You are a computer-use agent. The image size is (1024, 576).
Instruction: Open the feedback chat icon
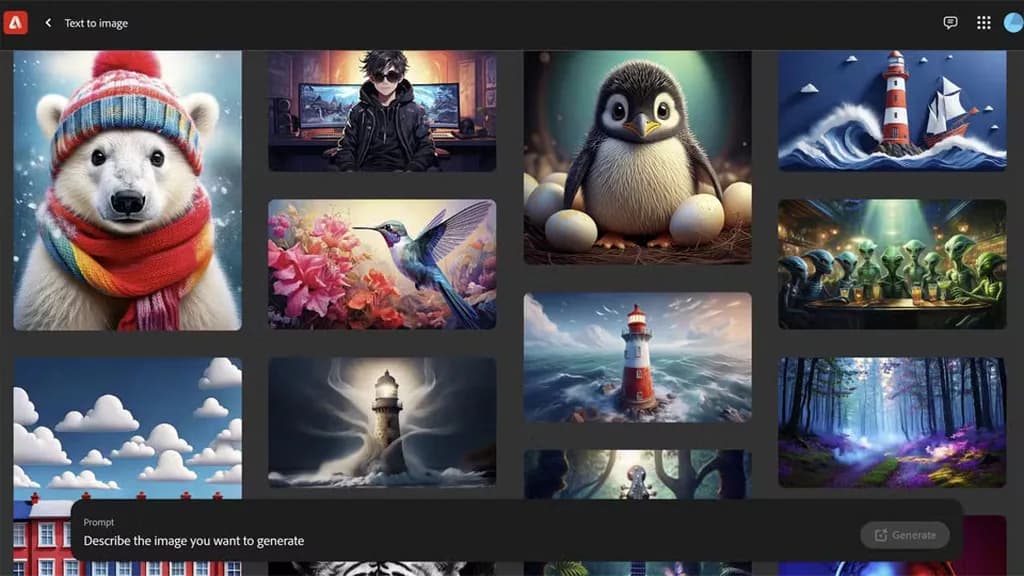coord(950,22)
